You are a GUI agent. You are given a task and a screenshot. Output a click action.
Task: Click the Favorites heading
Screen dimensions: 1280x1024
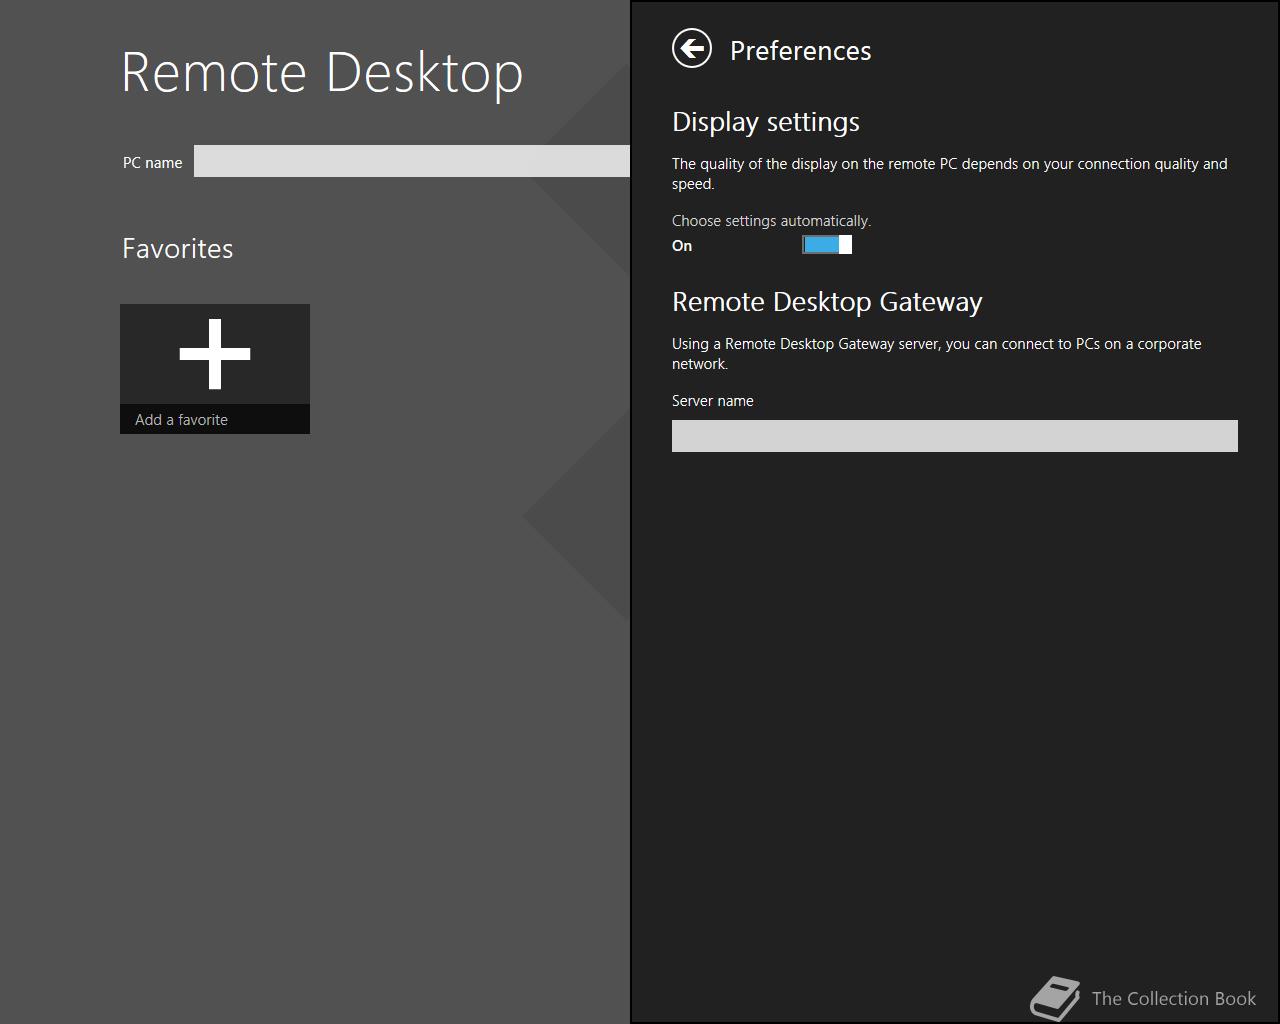pyautogui.click(x=178, y=248)
